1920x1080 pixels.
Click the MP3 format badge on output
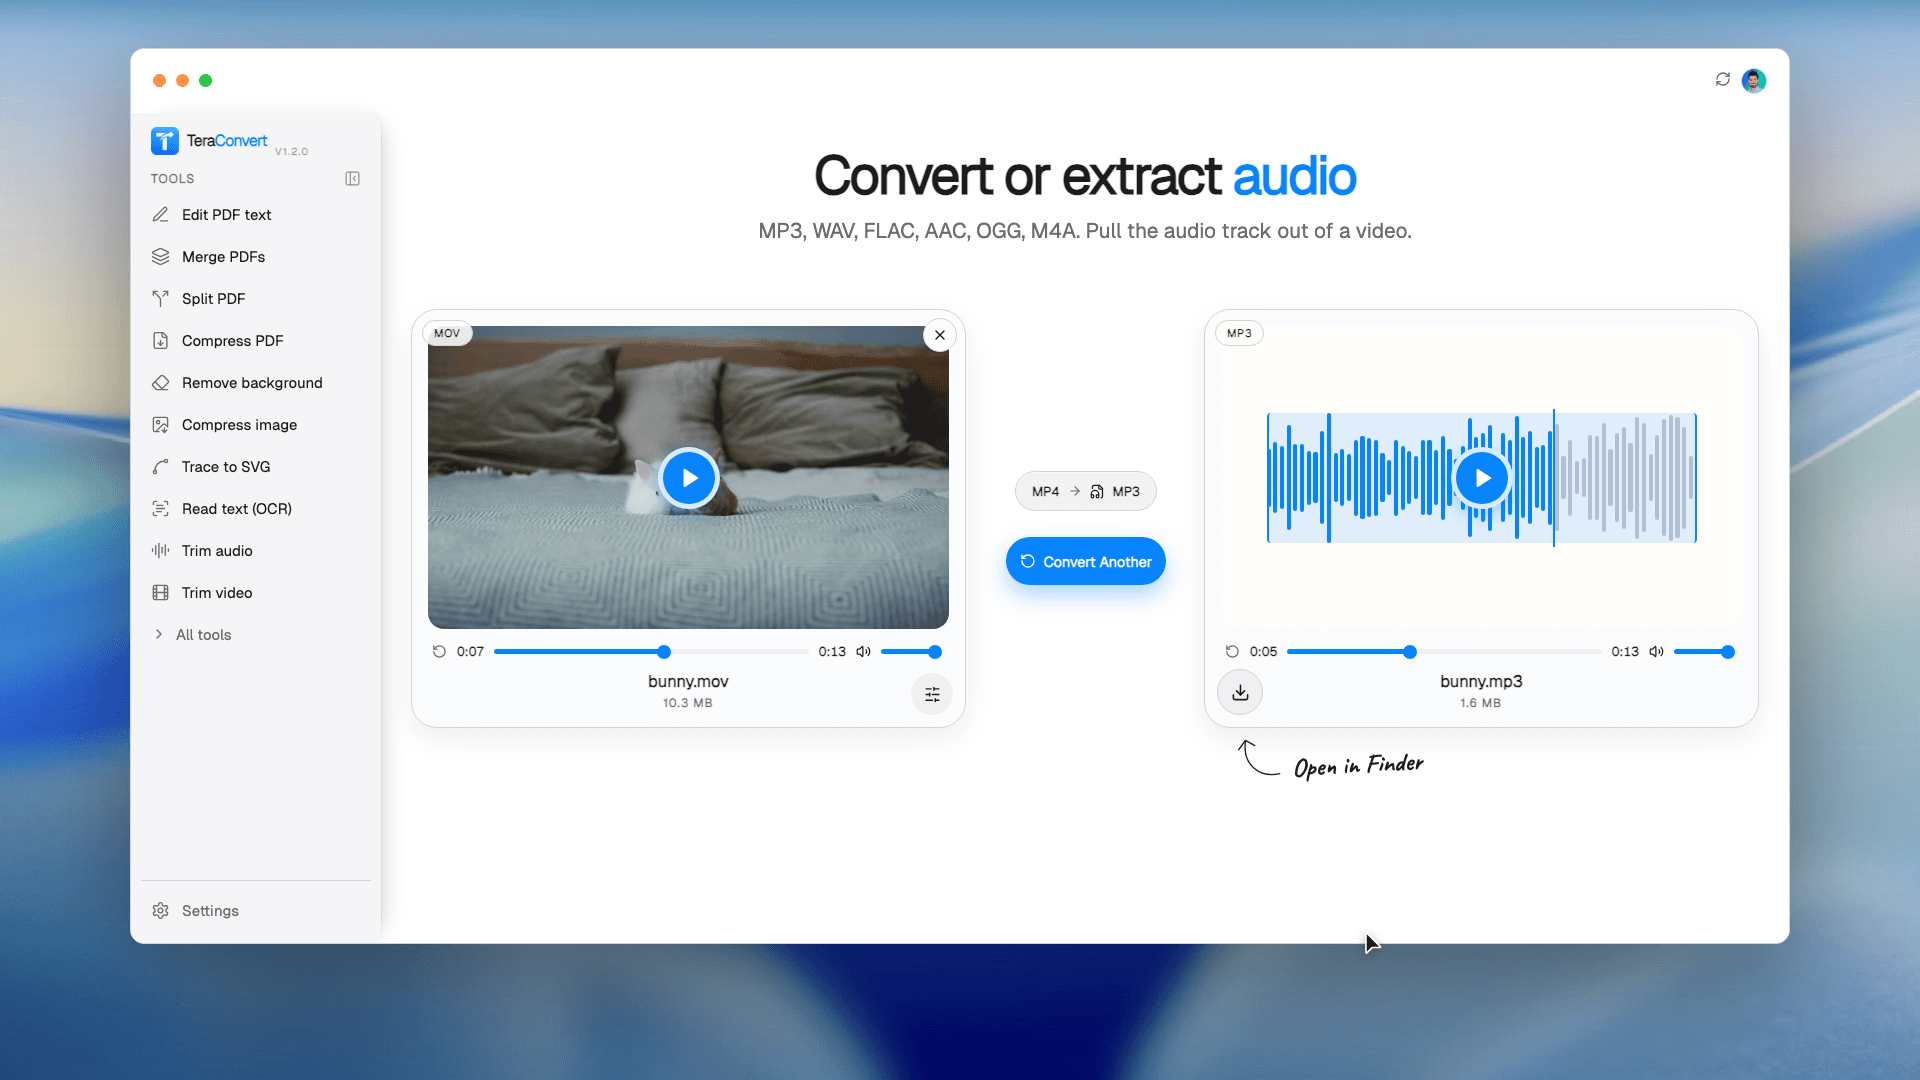click(x=1239, y=333)
